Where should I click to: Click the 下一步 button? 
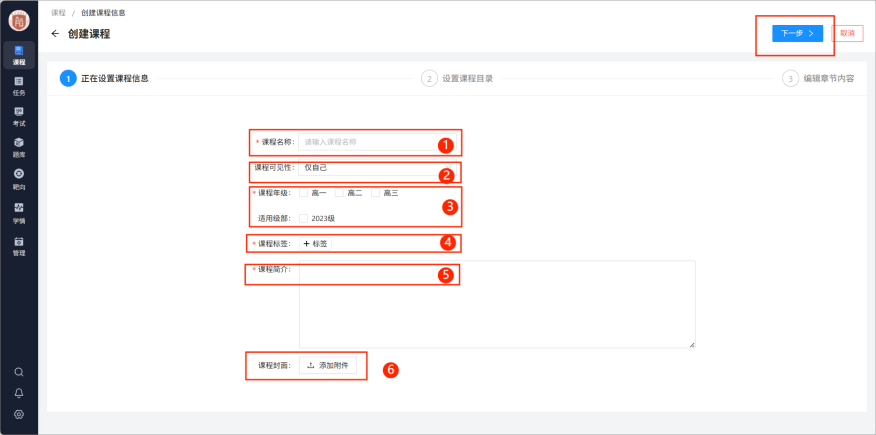tap(797, 34)
